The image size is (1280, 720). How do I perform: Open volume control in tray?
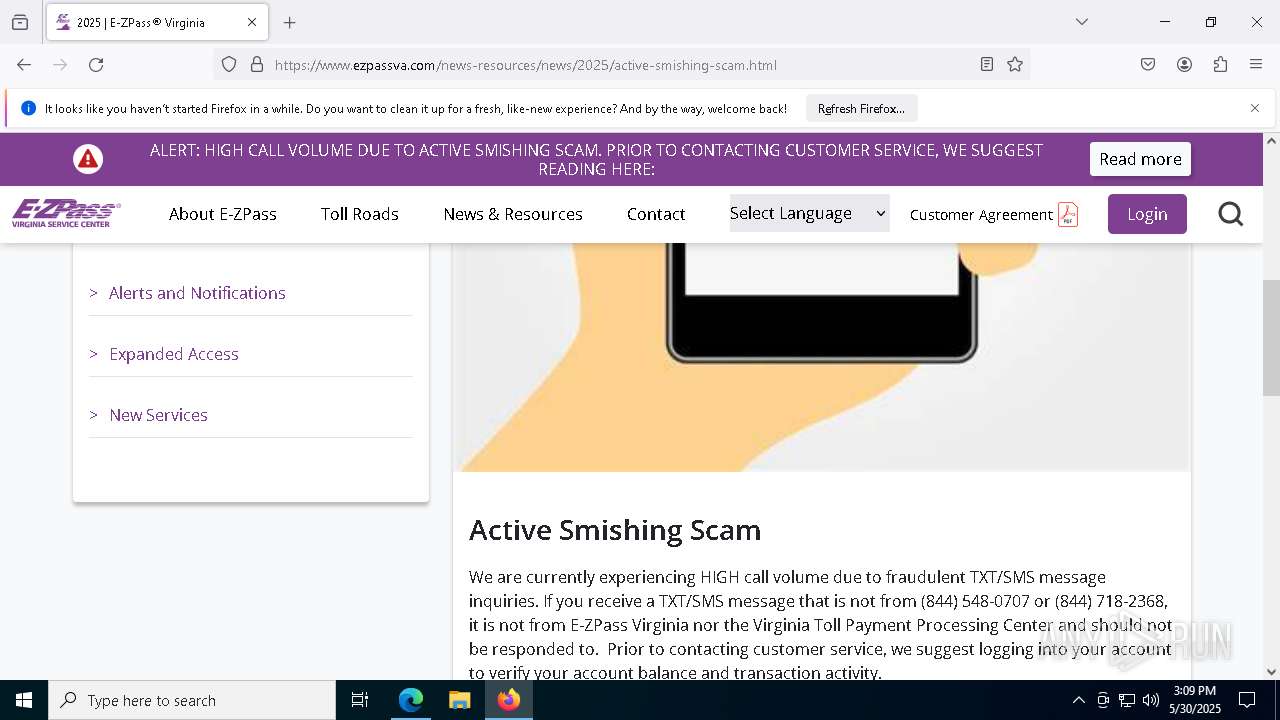point(1151,700)
